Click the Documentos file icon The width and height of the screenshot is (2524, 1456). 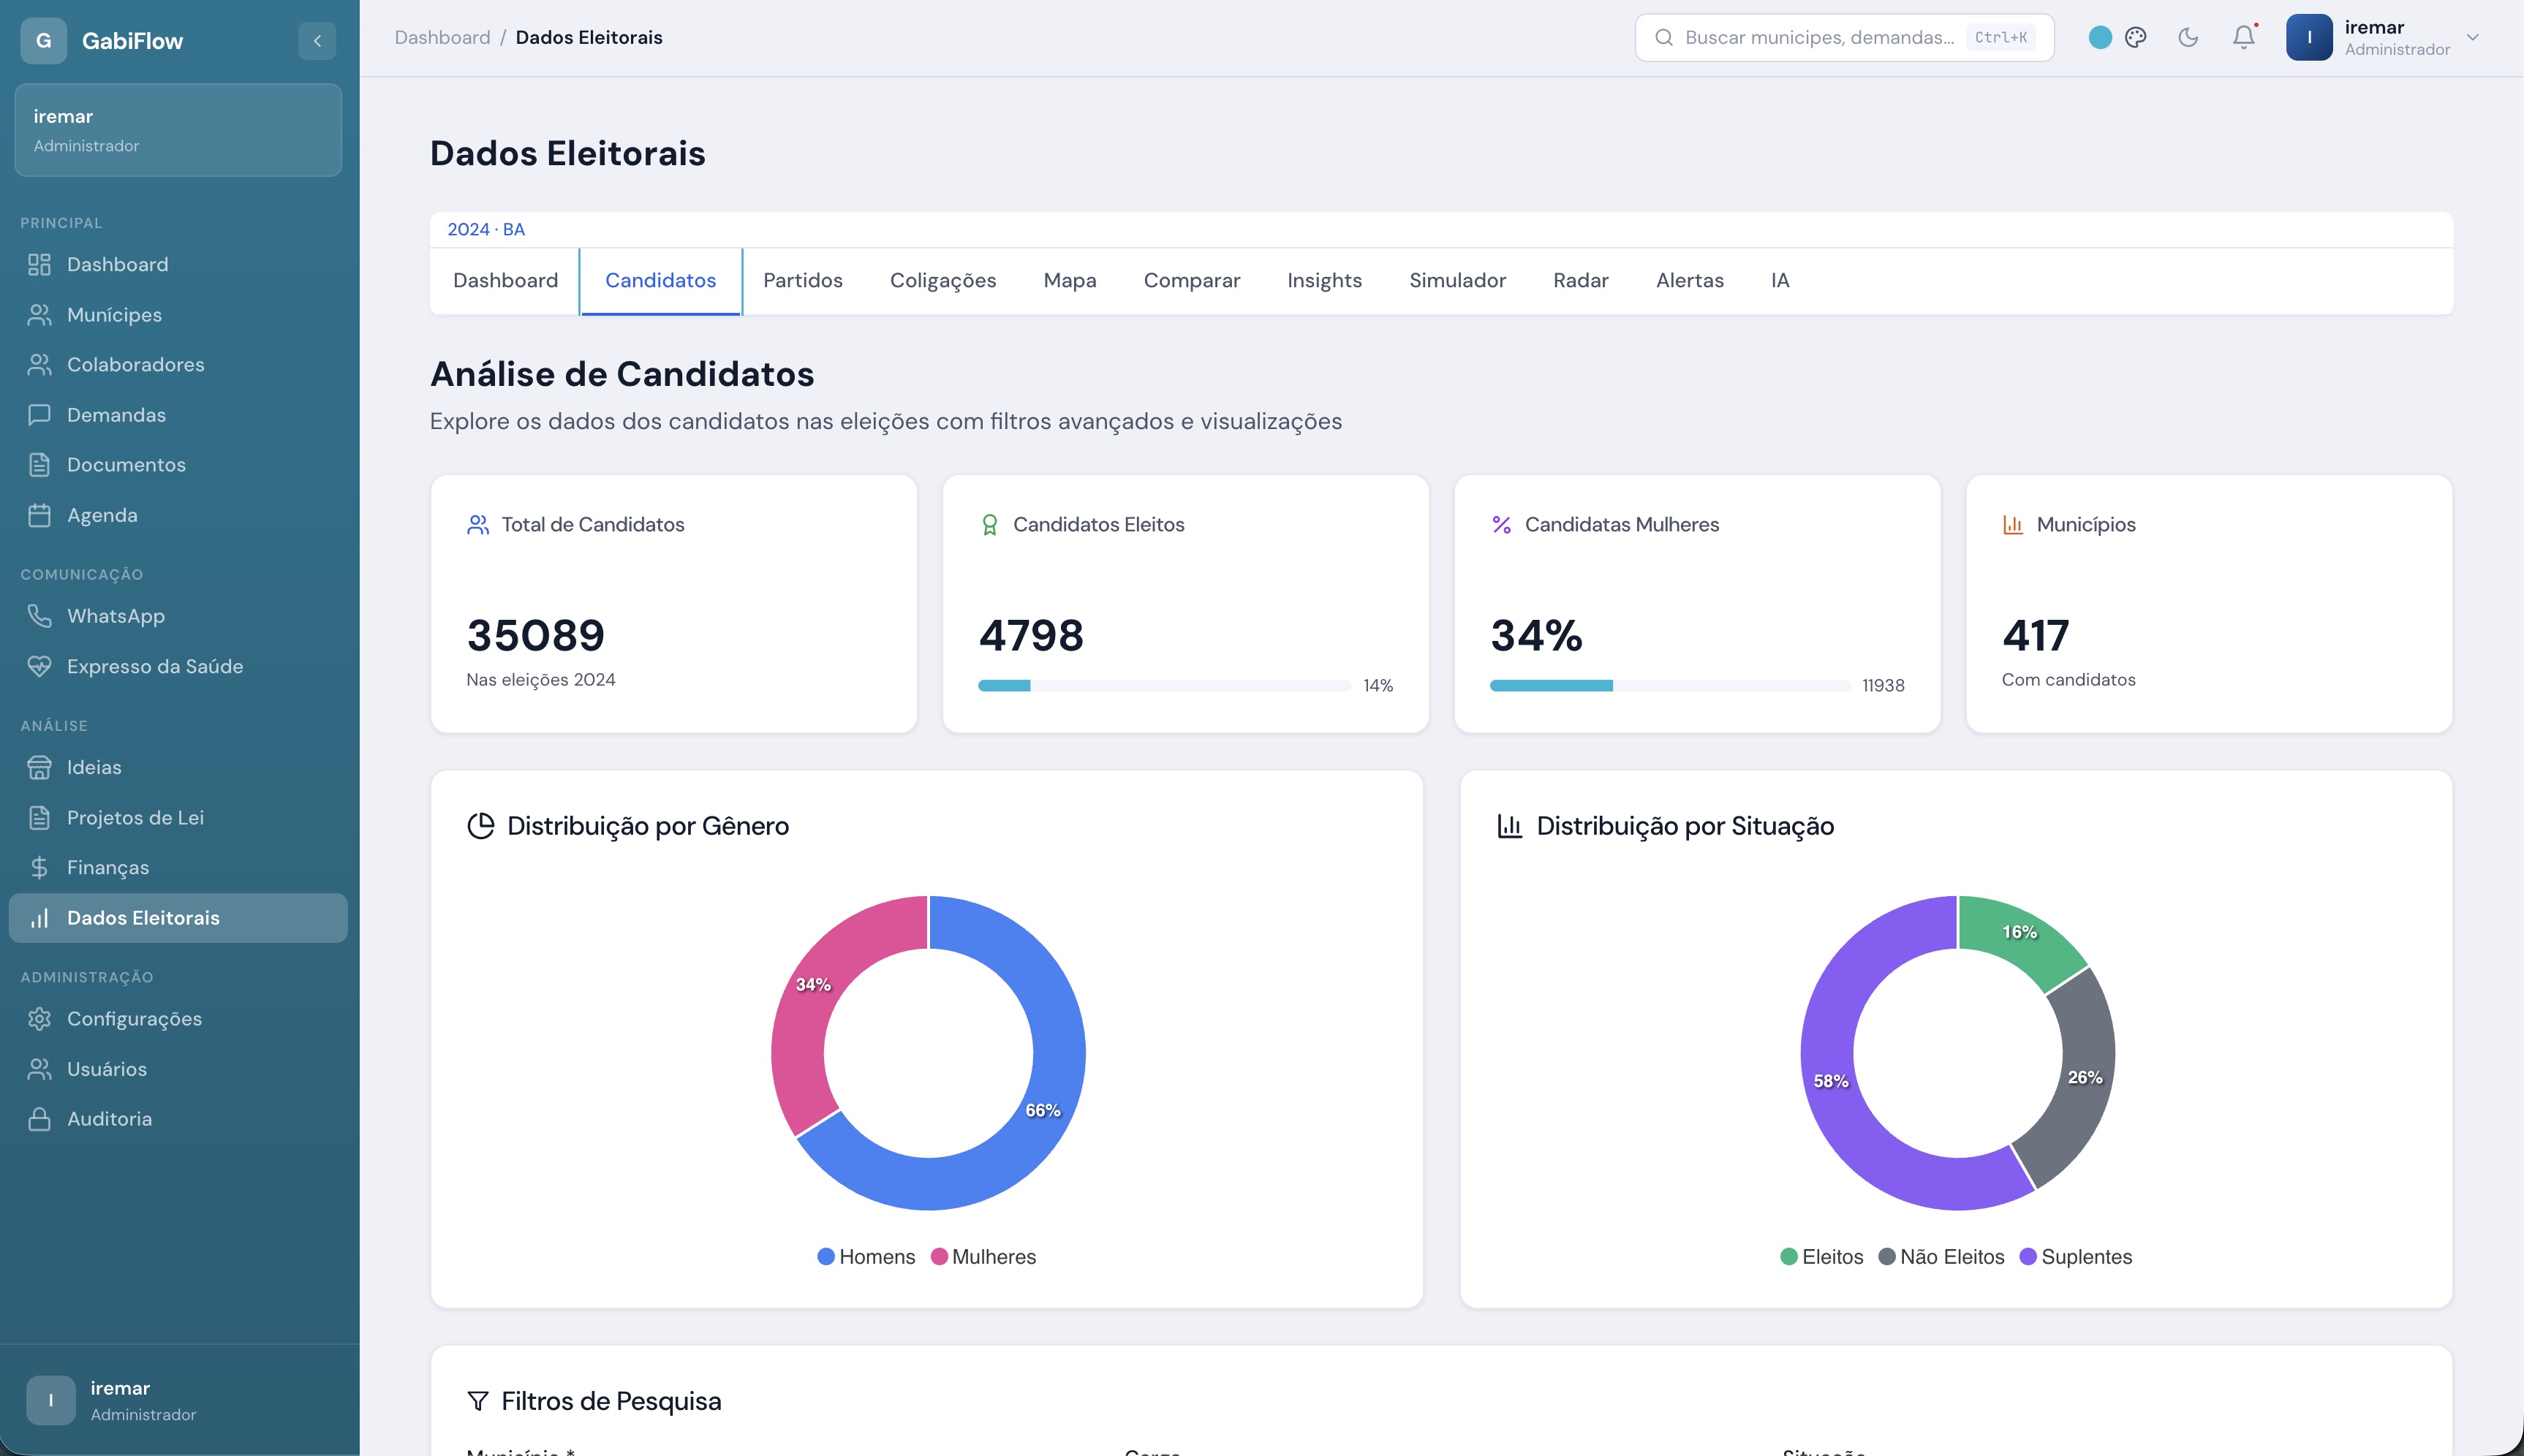click(x=39, y=465)
